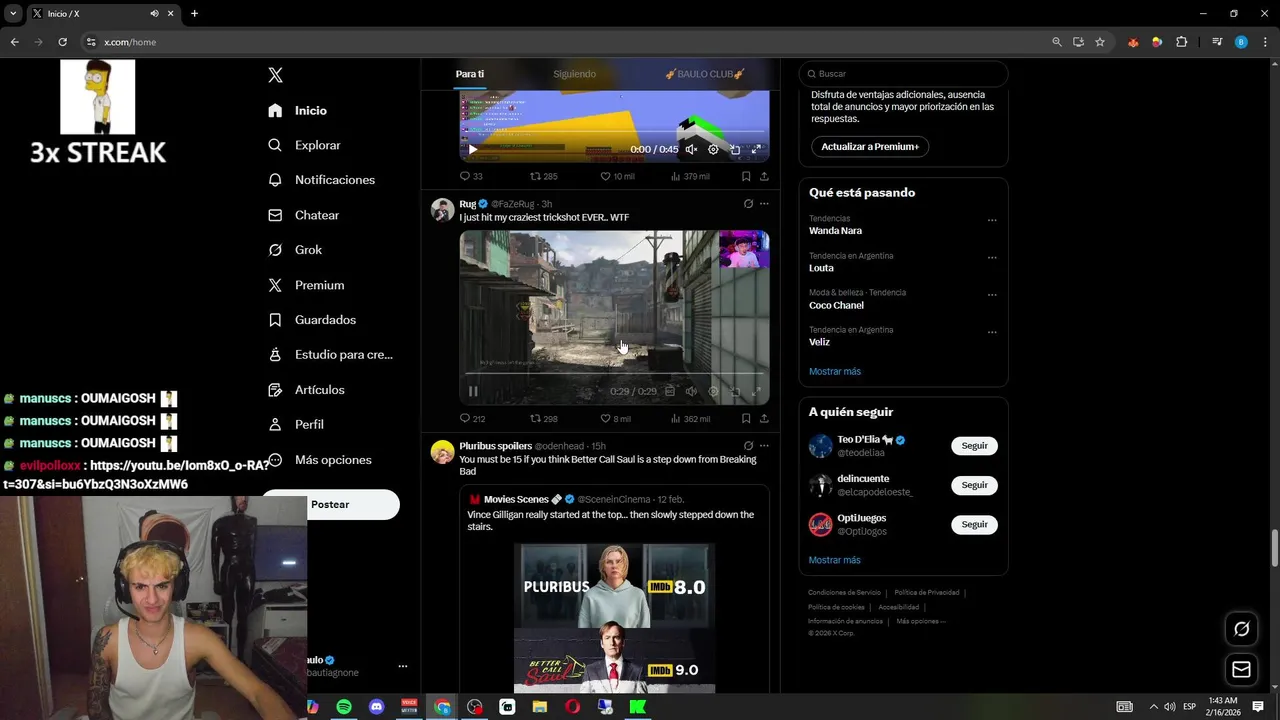Open settings gear on the 0:45 video
This screenshot has width=1280, height=720.
tap(713, 149)
